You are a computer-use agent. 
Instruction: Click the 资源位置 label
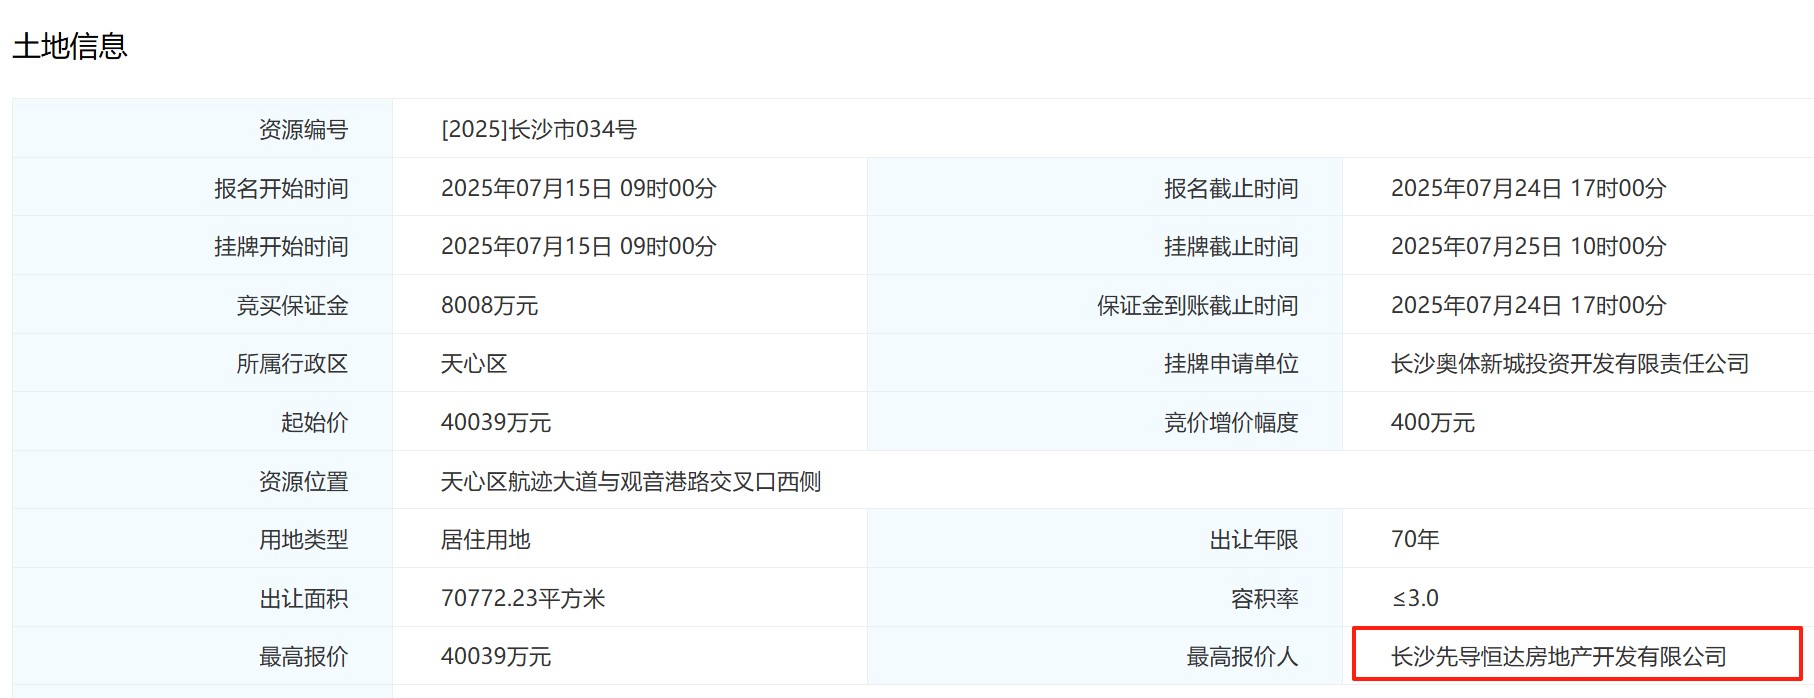[303, 481]
